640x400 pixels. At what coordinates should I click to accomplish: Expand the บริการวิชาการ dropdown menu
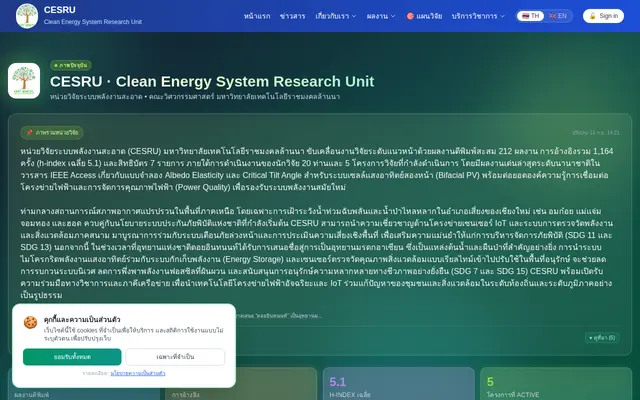point(478,16)
